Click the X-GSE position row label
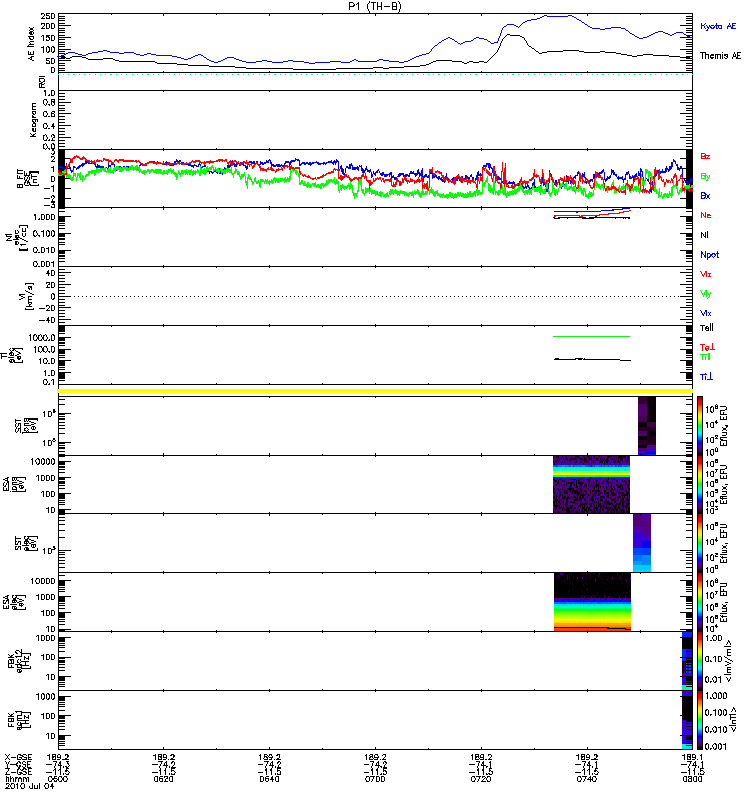750x800 pixels. (18, 758)
